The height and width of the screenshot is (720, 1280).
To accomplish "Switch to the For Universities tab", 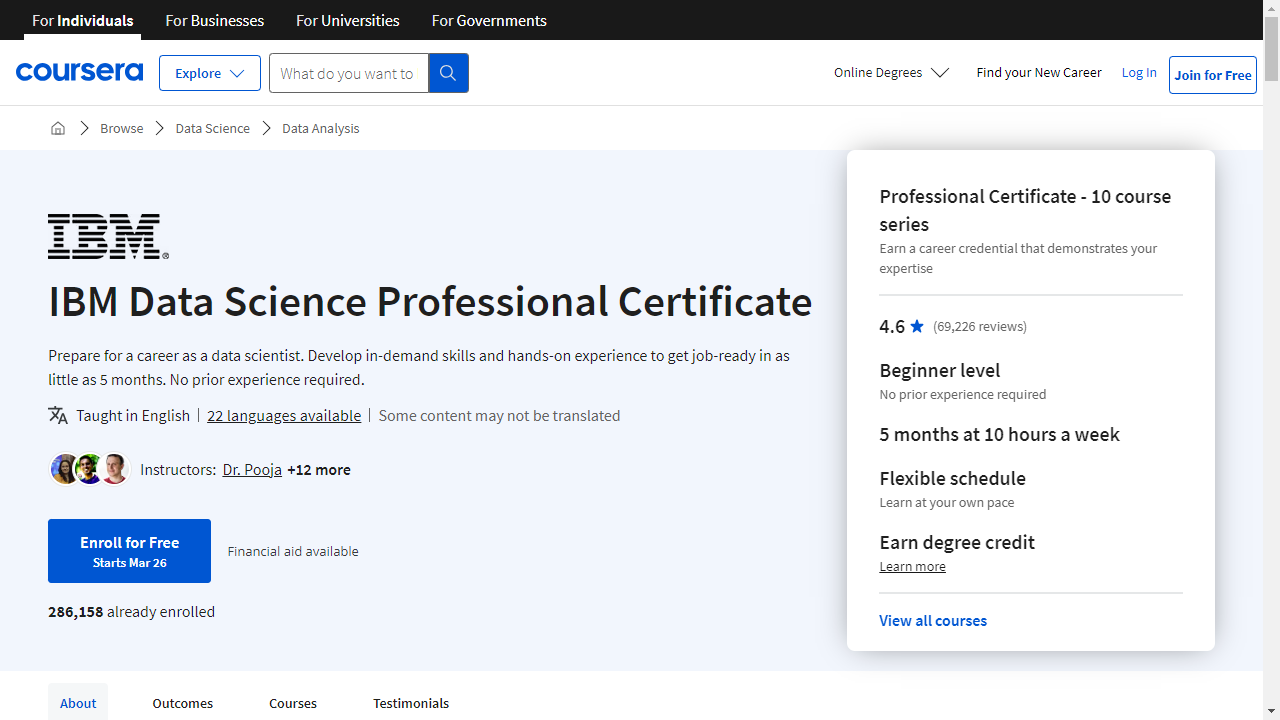I will (x=348, y=20).
